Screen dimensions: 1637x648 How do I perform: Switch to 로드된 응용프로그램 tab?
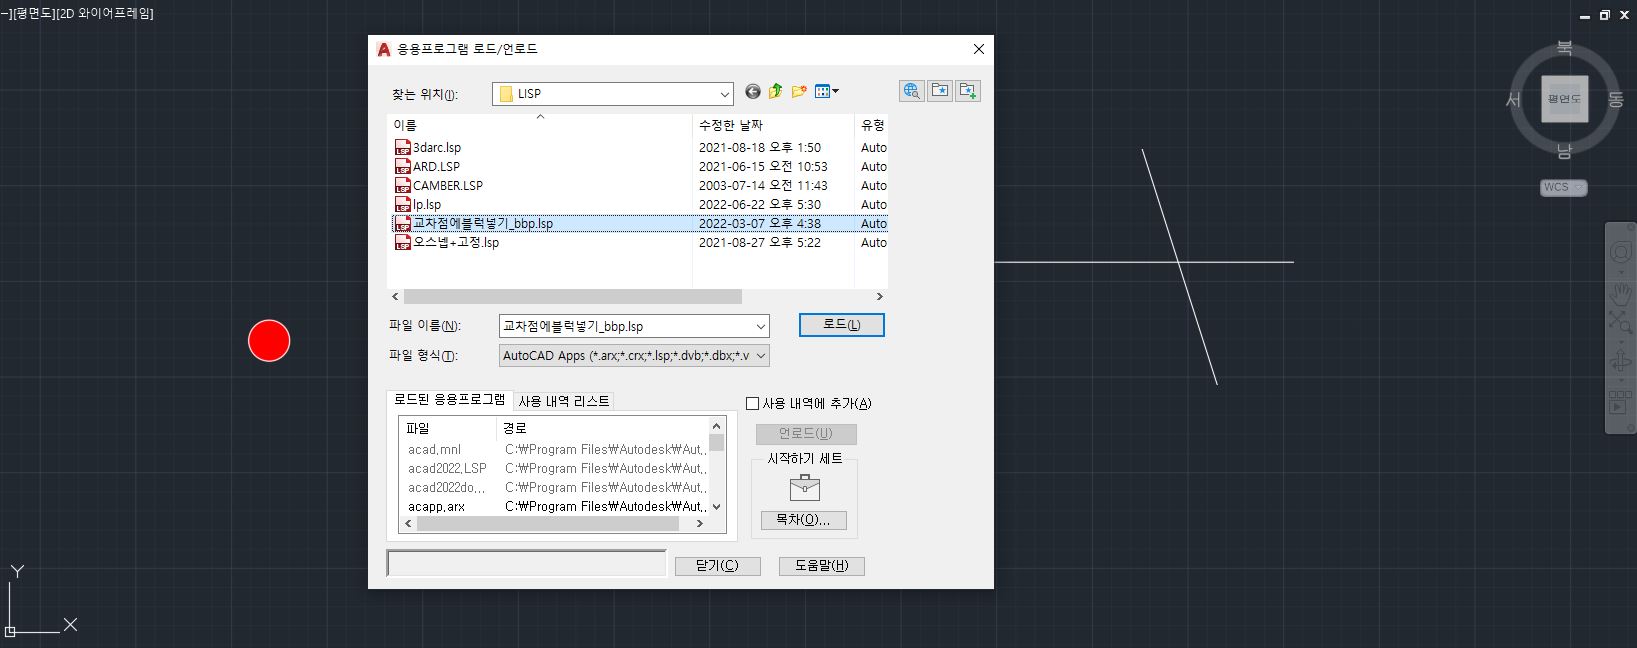pyautogui.click(x=450, y=399)
